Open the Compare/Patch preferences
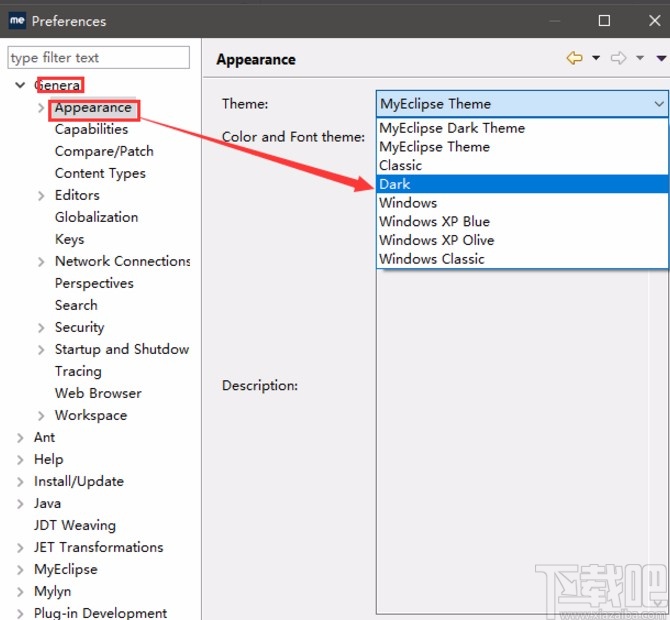This screenshot has height=620, width=670. click(104, 151)
